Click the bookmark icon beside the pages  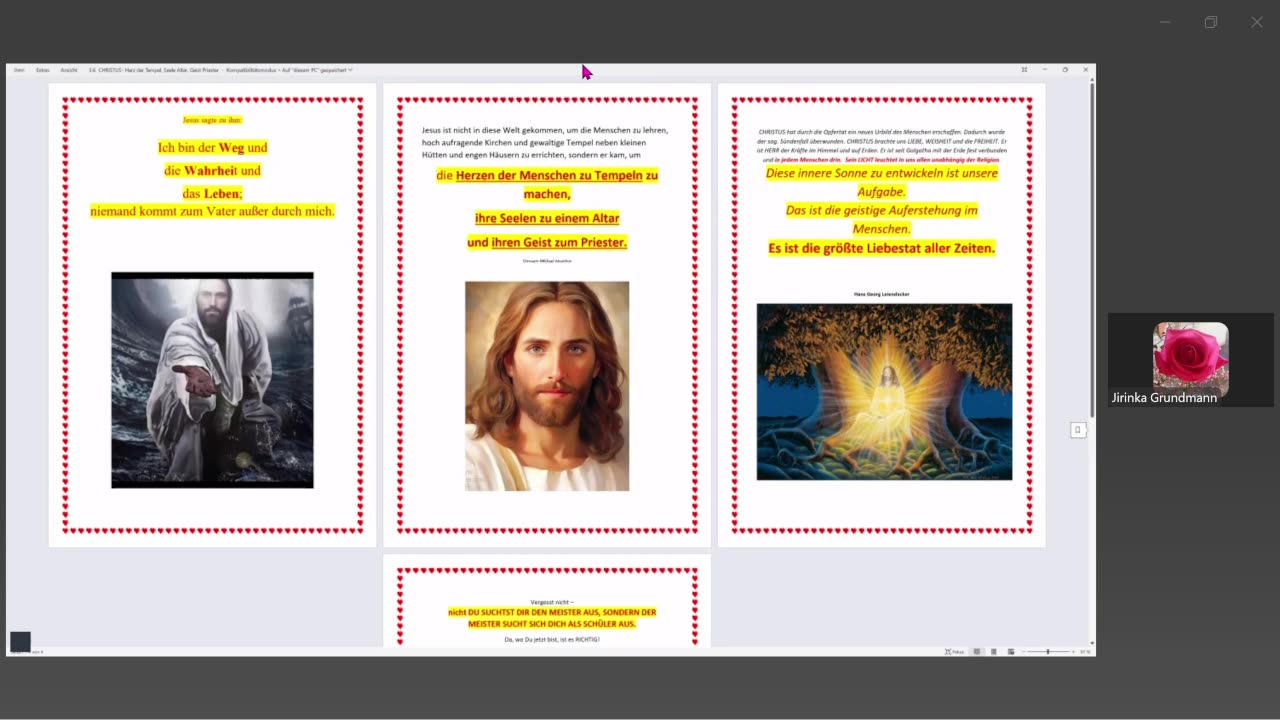pos(1078,430)
